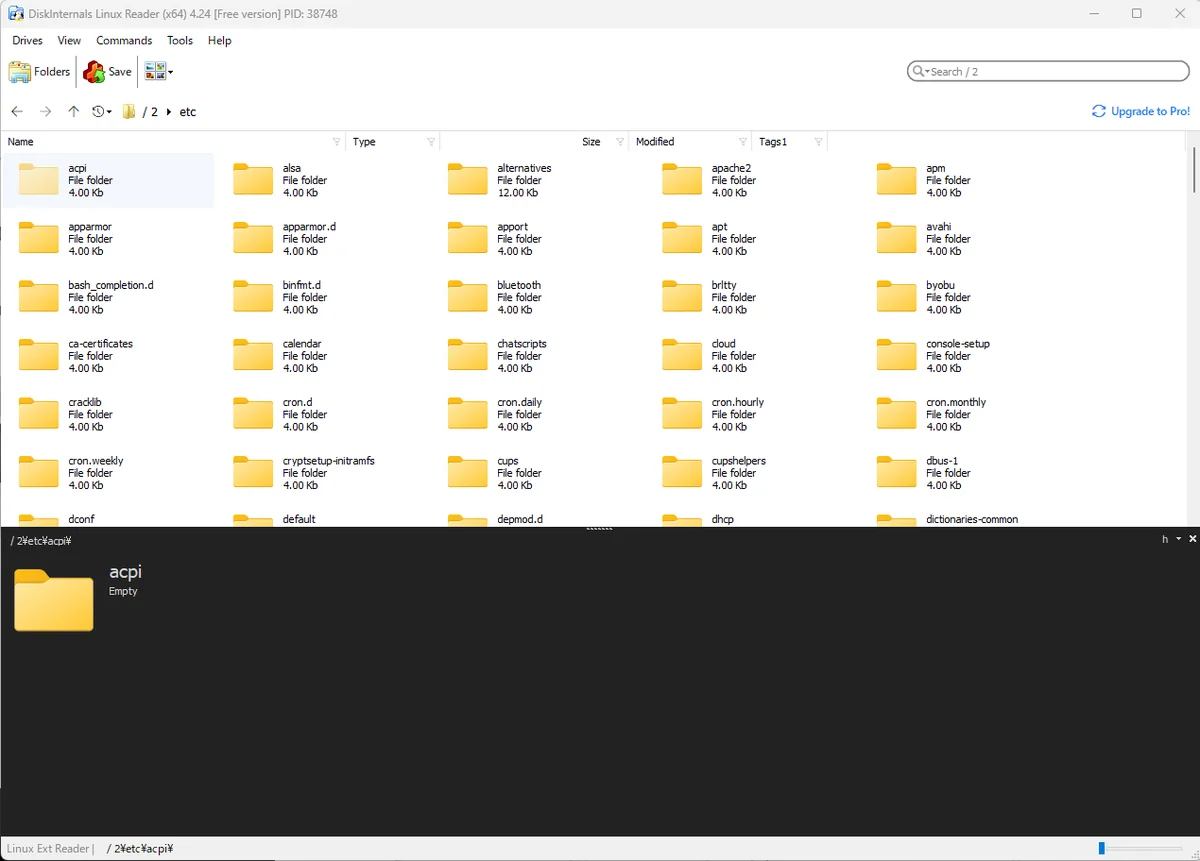The width and height of the screenshot is (1200, 861).
Task: Select the apparmor.d folder icon
Action: point(253,238)
